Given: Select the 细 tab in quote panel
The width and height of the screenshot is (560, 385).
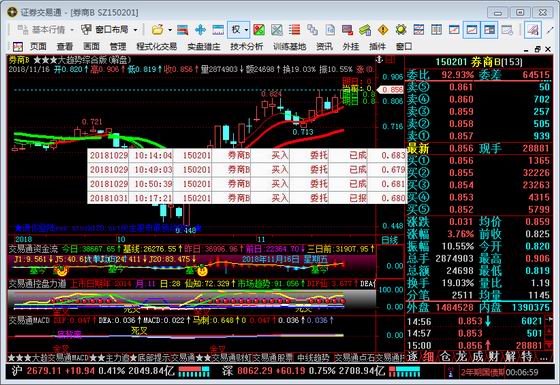Looking at the screenshot, I should [428, 356].
